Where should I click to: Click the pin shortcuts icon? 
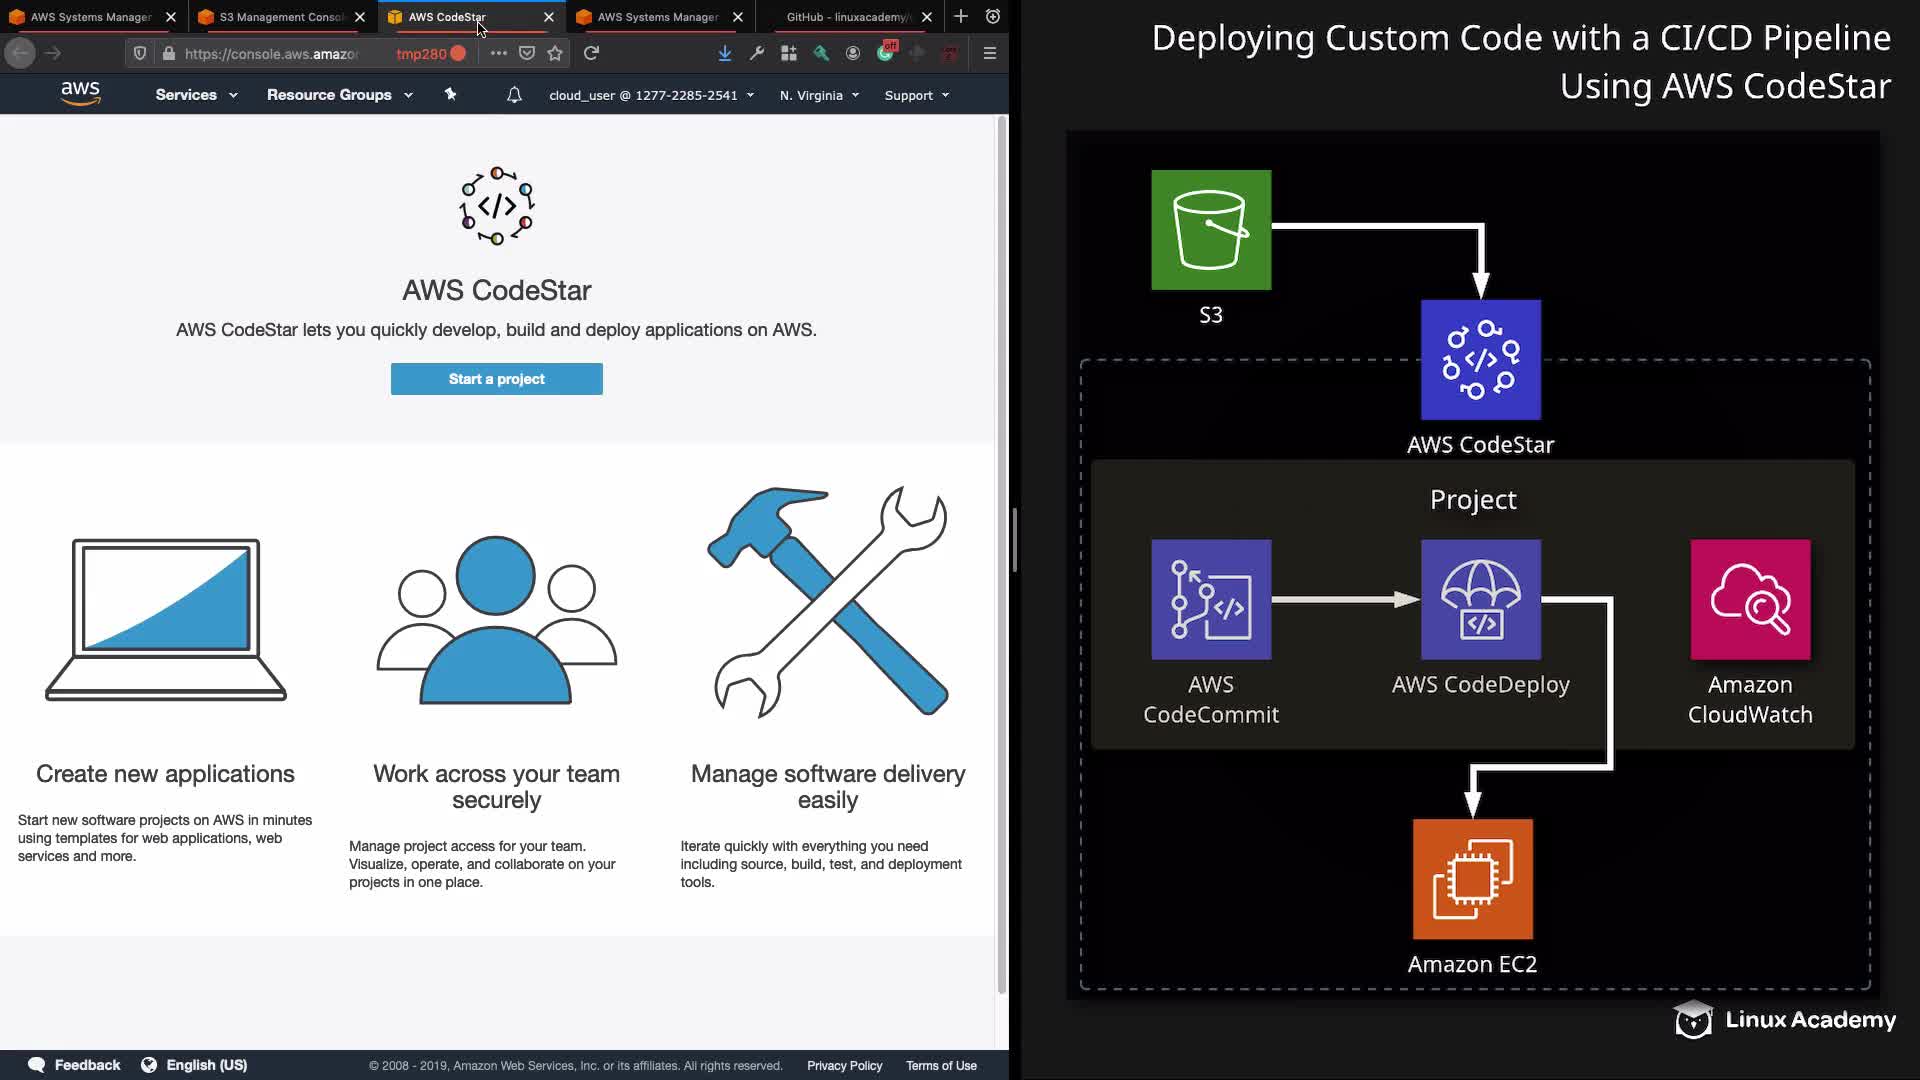[x=450, y=94]
